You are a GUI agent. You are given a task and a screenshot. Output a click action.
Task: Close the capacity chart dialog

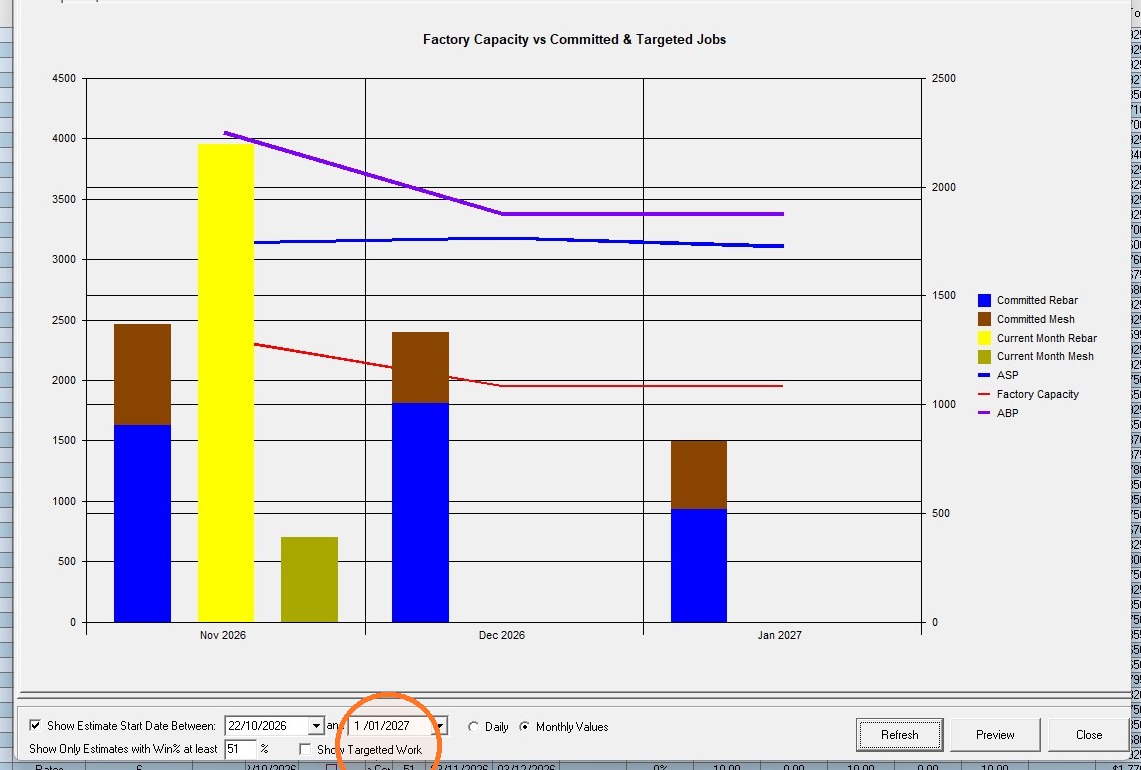(x=1089, y=734)
